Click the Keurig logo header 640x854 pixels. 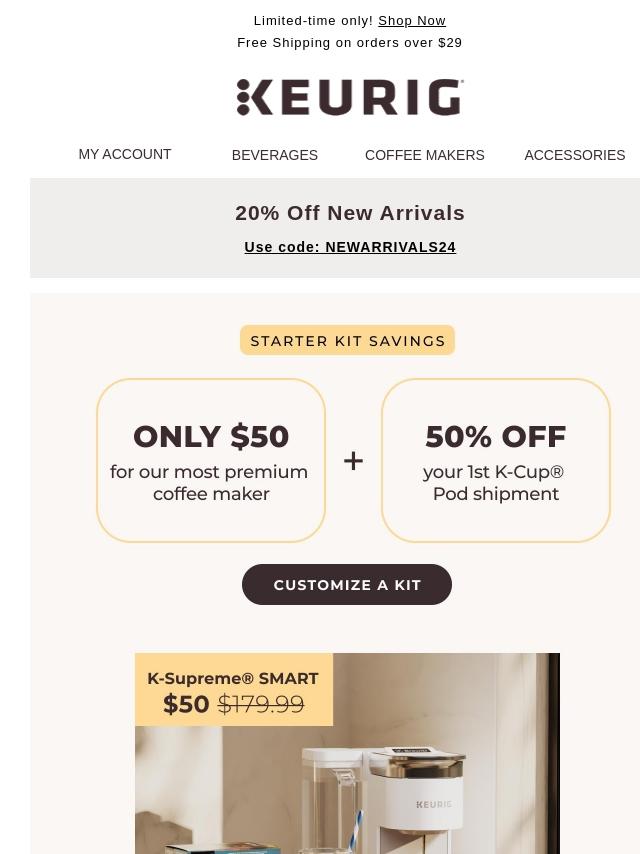pos(350,97)
